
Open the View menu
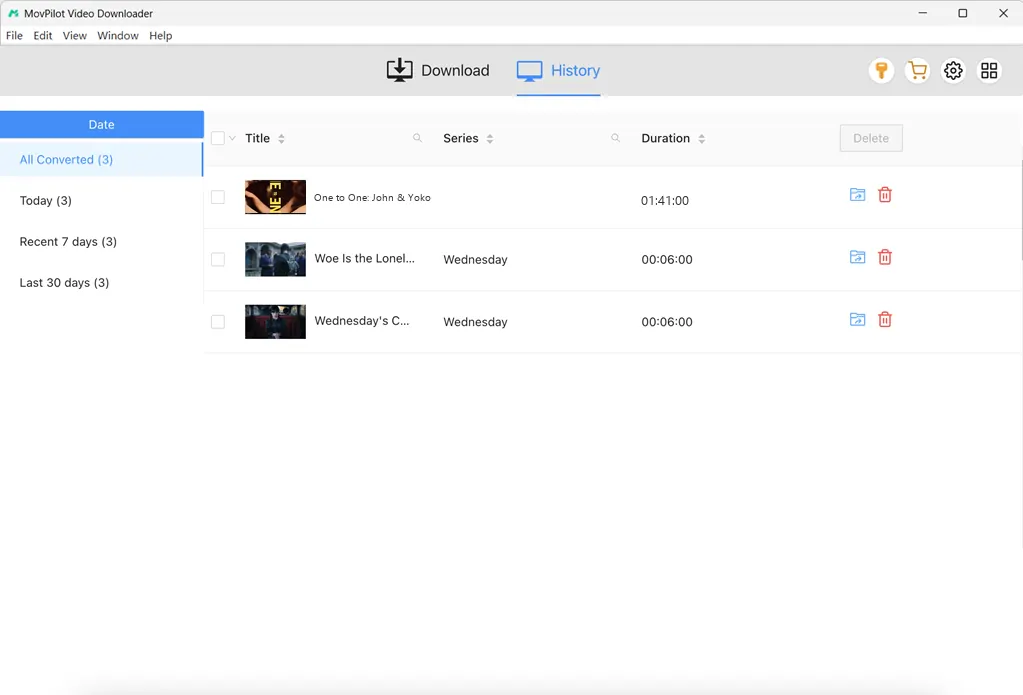[x=74, y=35]
